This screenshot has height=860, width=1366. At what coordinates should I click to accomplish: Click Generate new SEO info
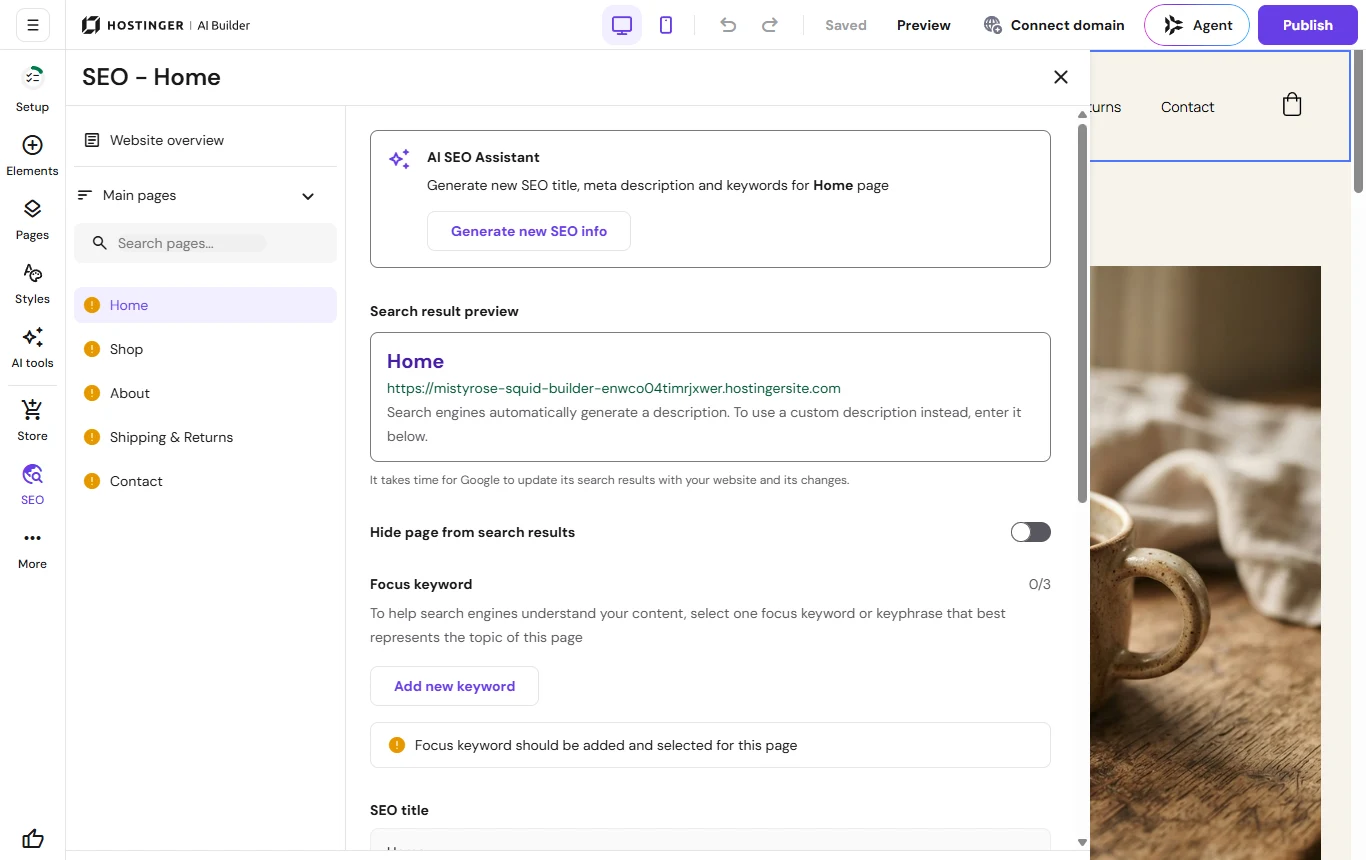529,231
